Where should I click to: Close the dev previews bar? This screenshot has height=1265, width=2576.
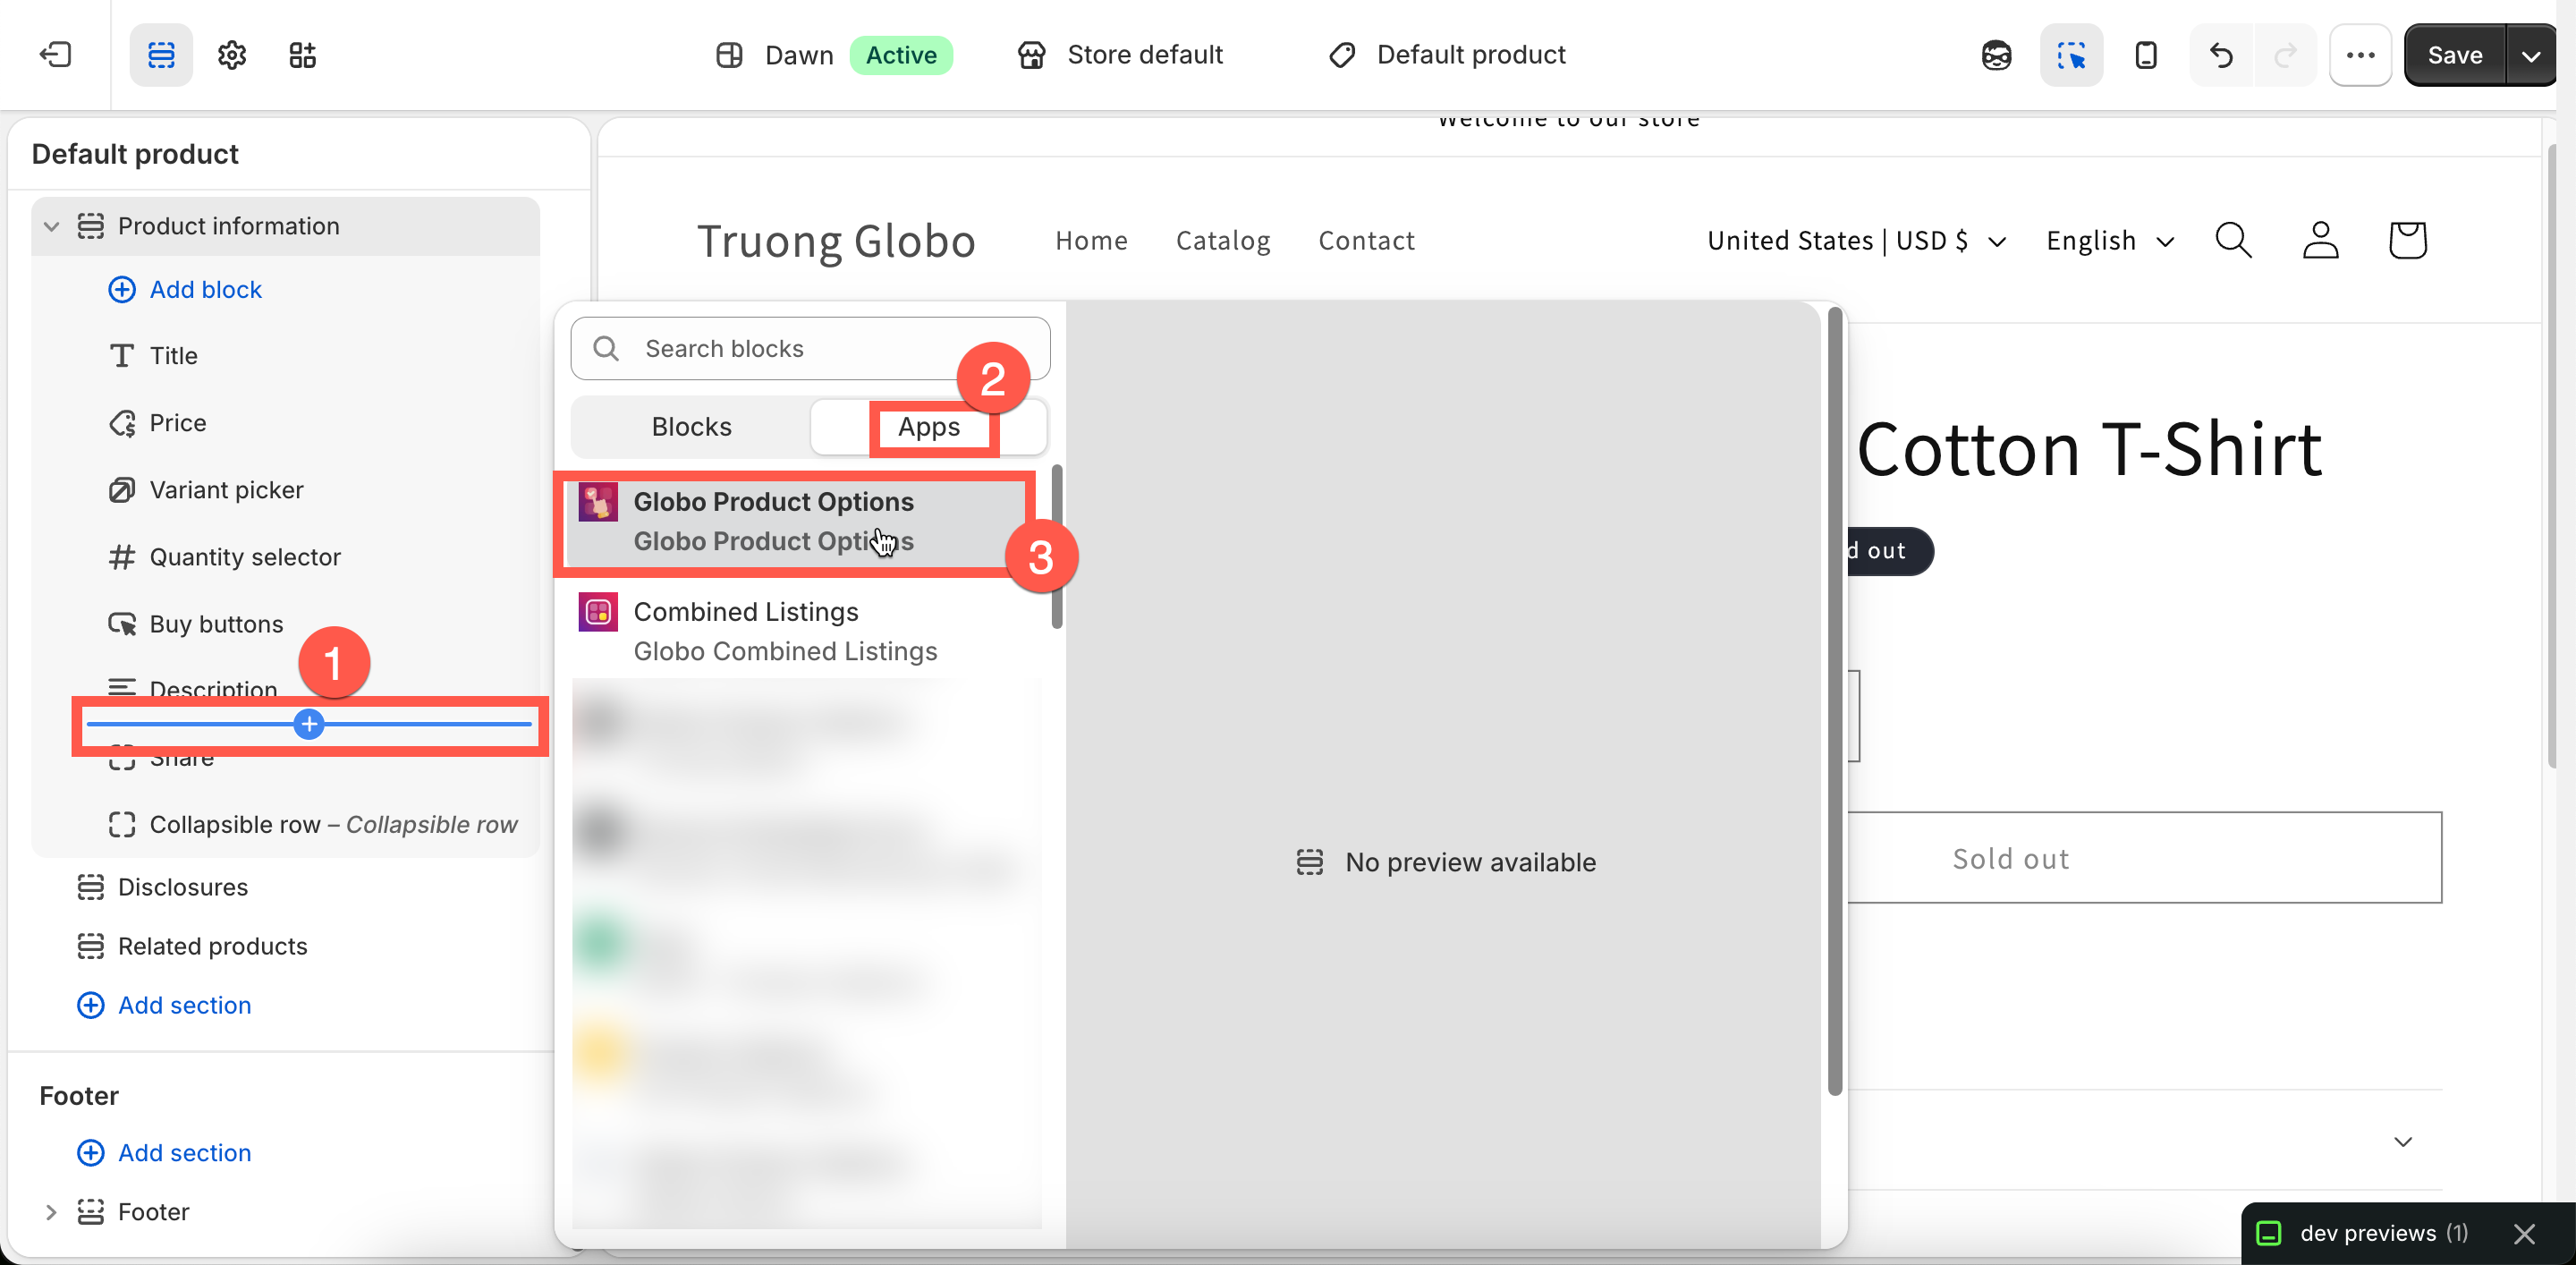coord(2524,1233)
